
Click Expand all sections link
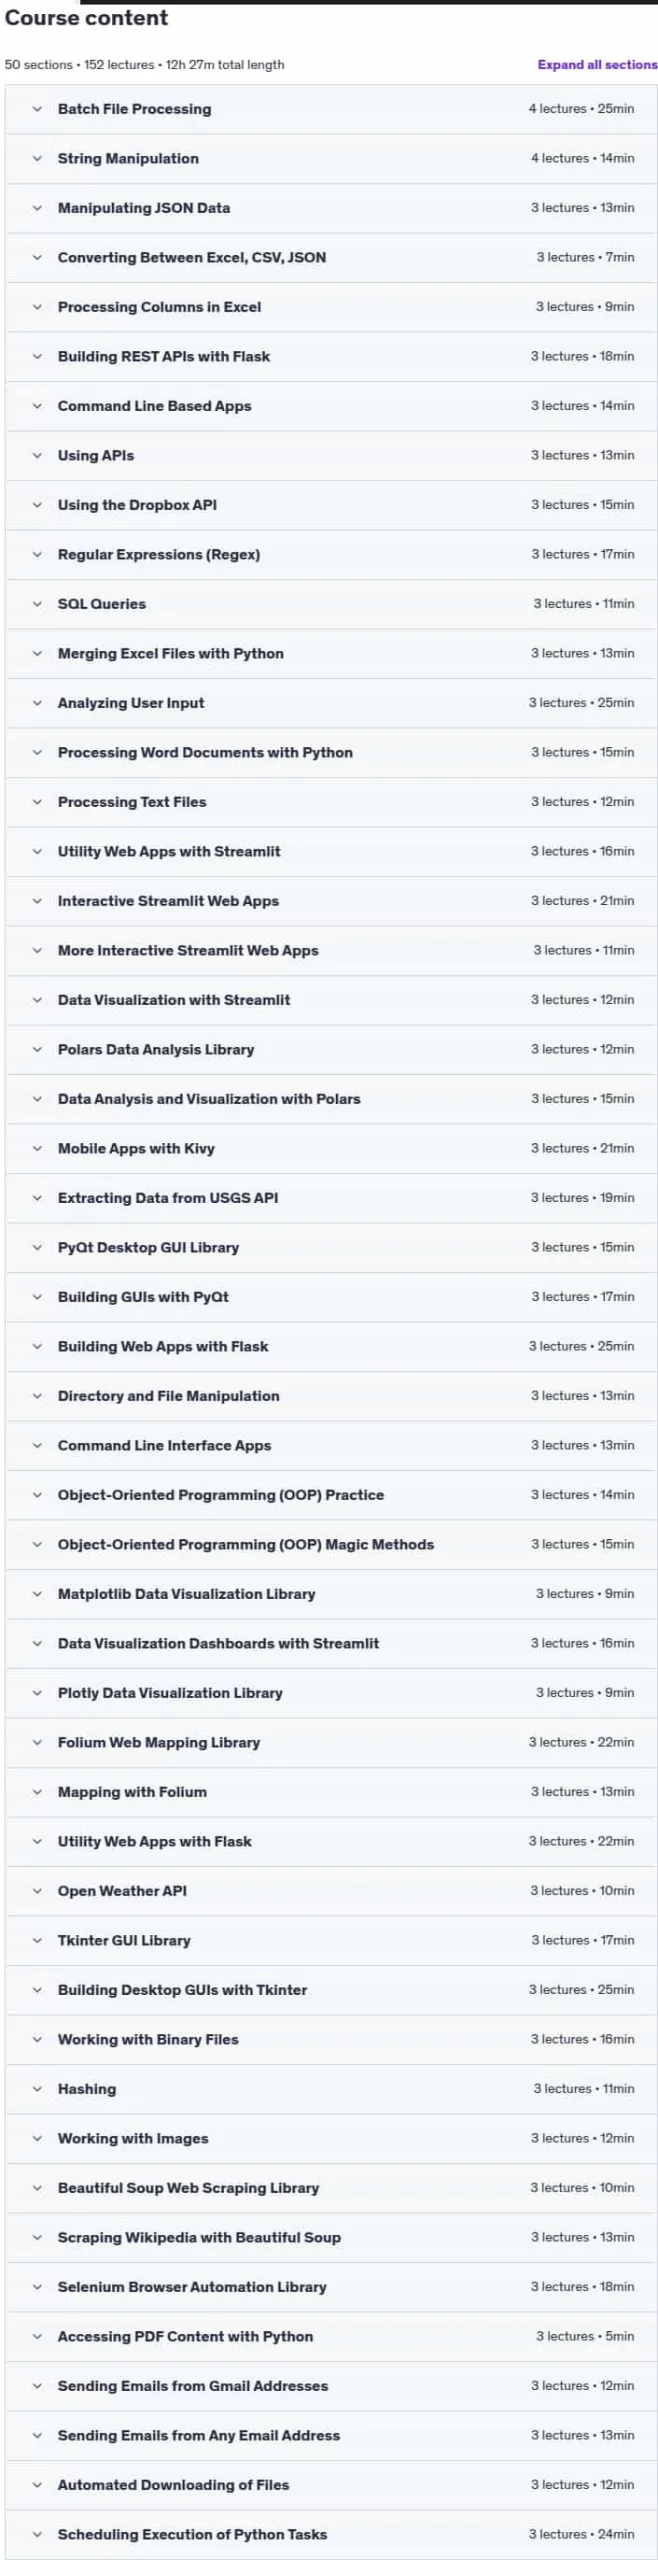tap(597, 65)
